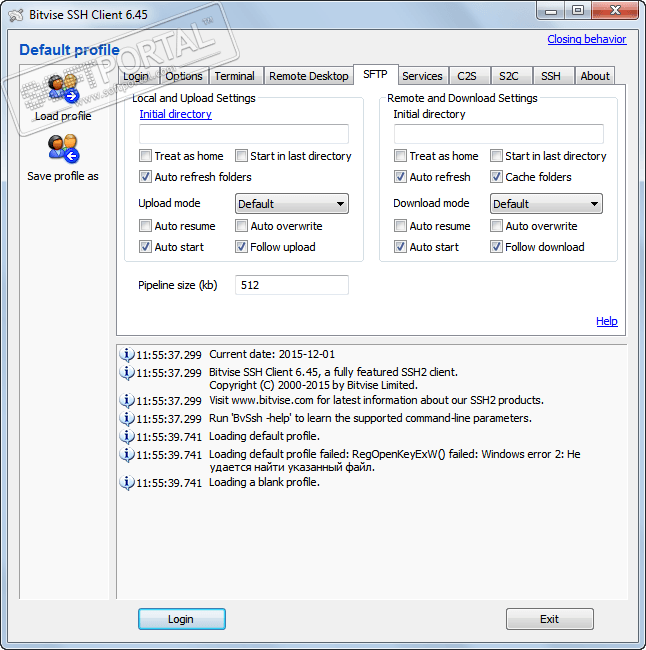Click the Load profile icon

coord(63,88)
